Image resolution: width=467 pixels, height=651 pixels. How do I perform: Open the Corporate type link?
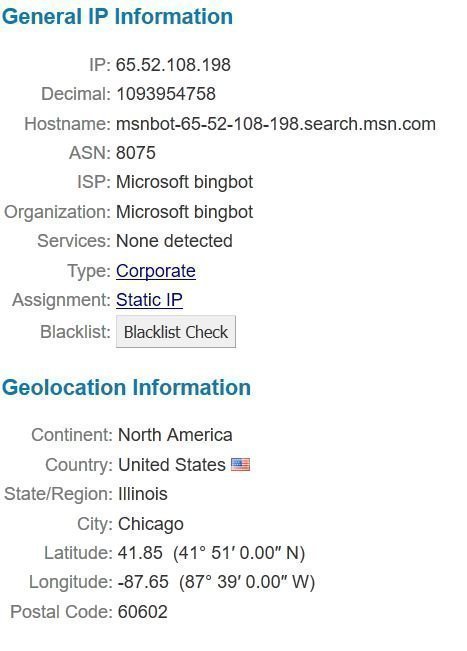(x=156, y=271)
